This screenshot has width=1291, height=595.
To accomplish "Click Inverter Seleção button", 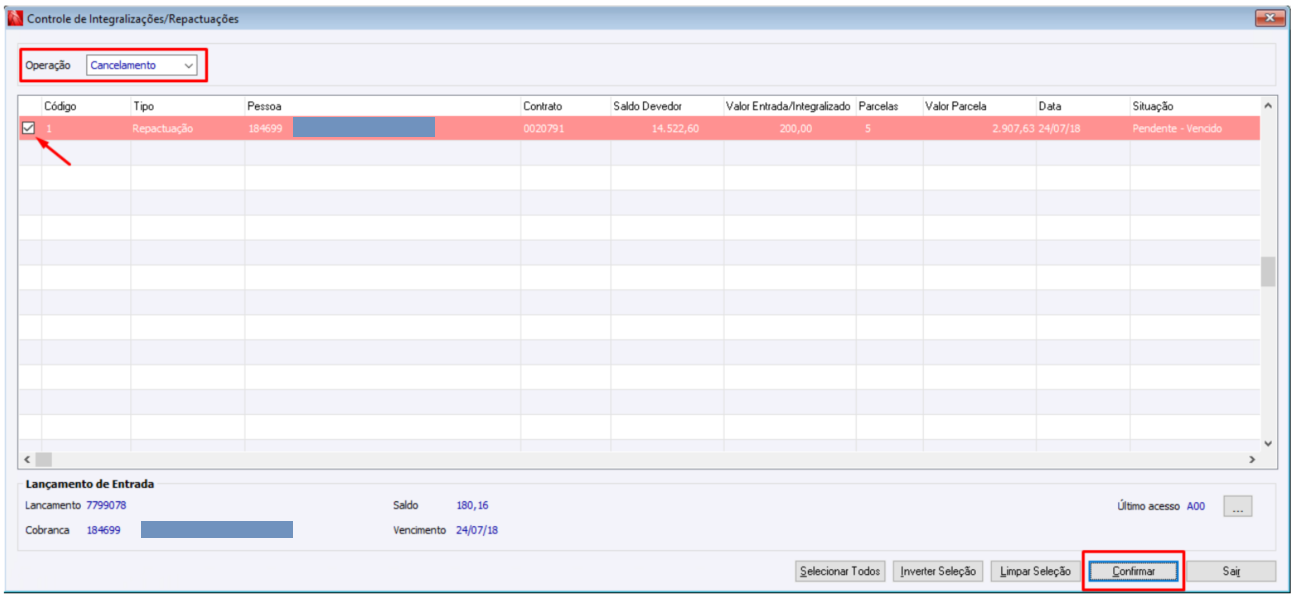I will click(938, 571).
